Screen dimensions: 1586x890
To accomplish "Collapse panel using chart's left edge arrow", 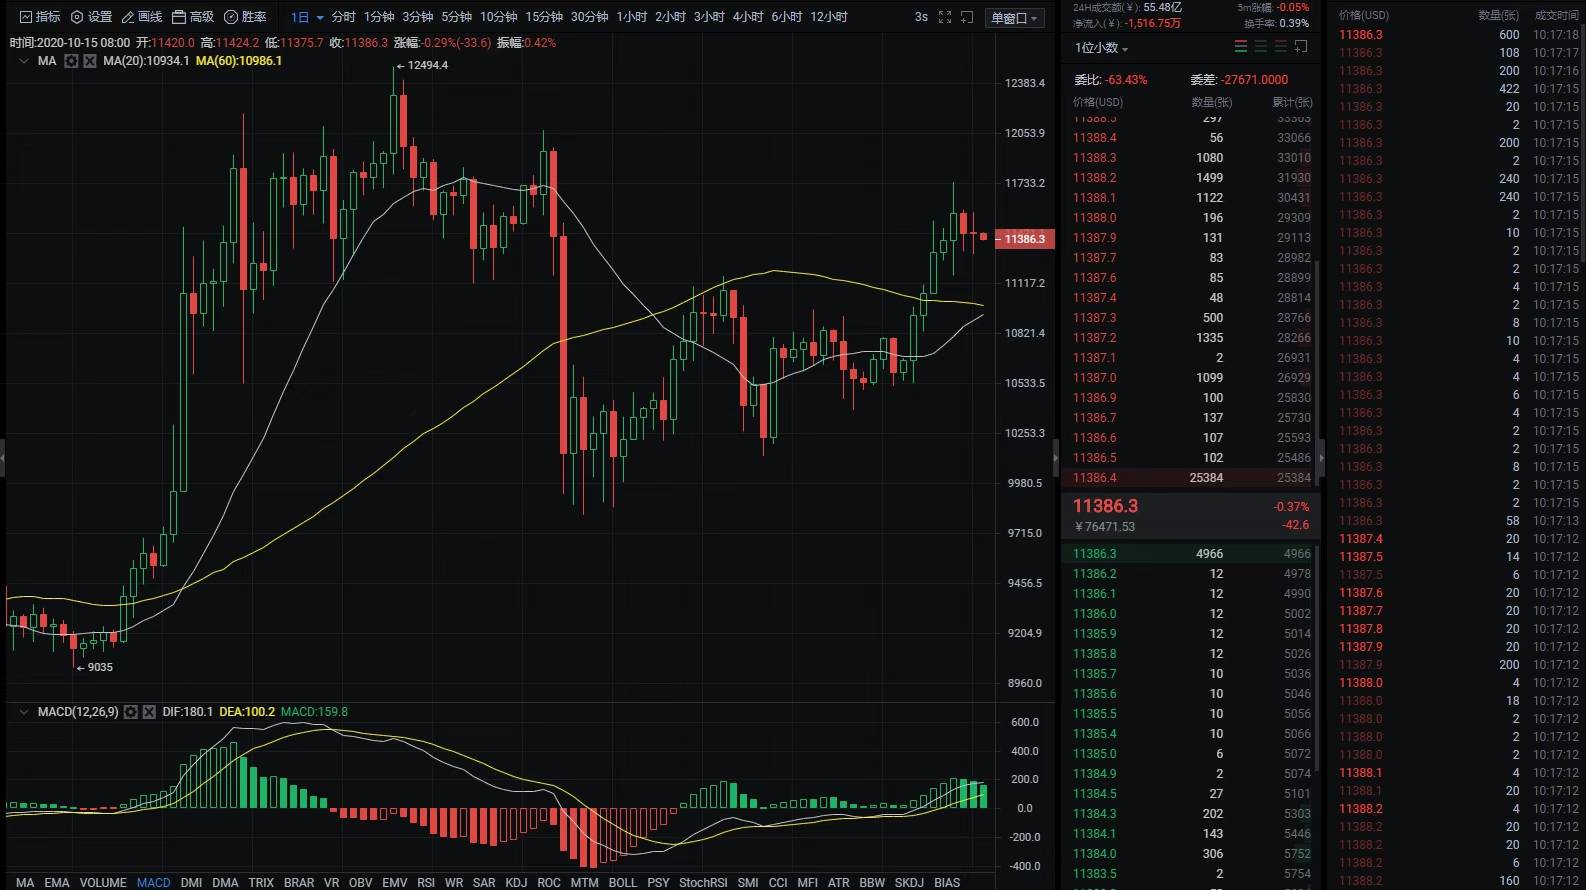I will (x=3, y=458).
